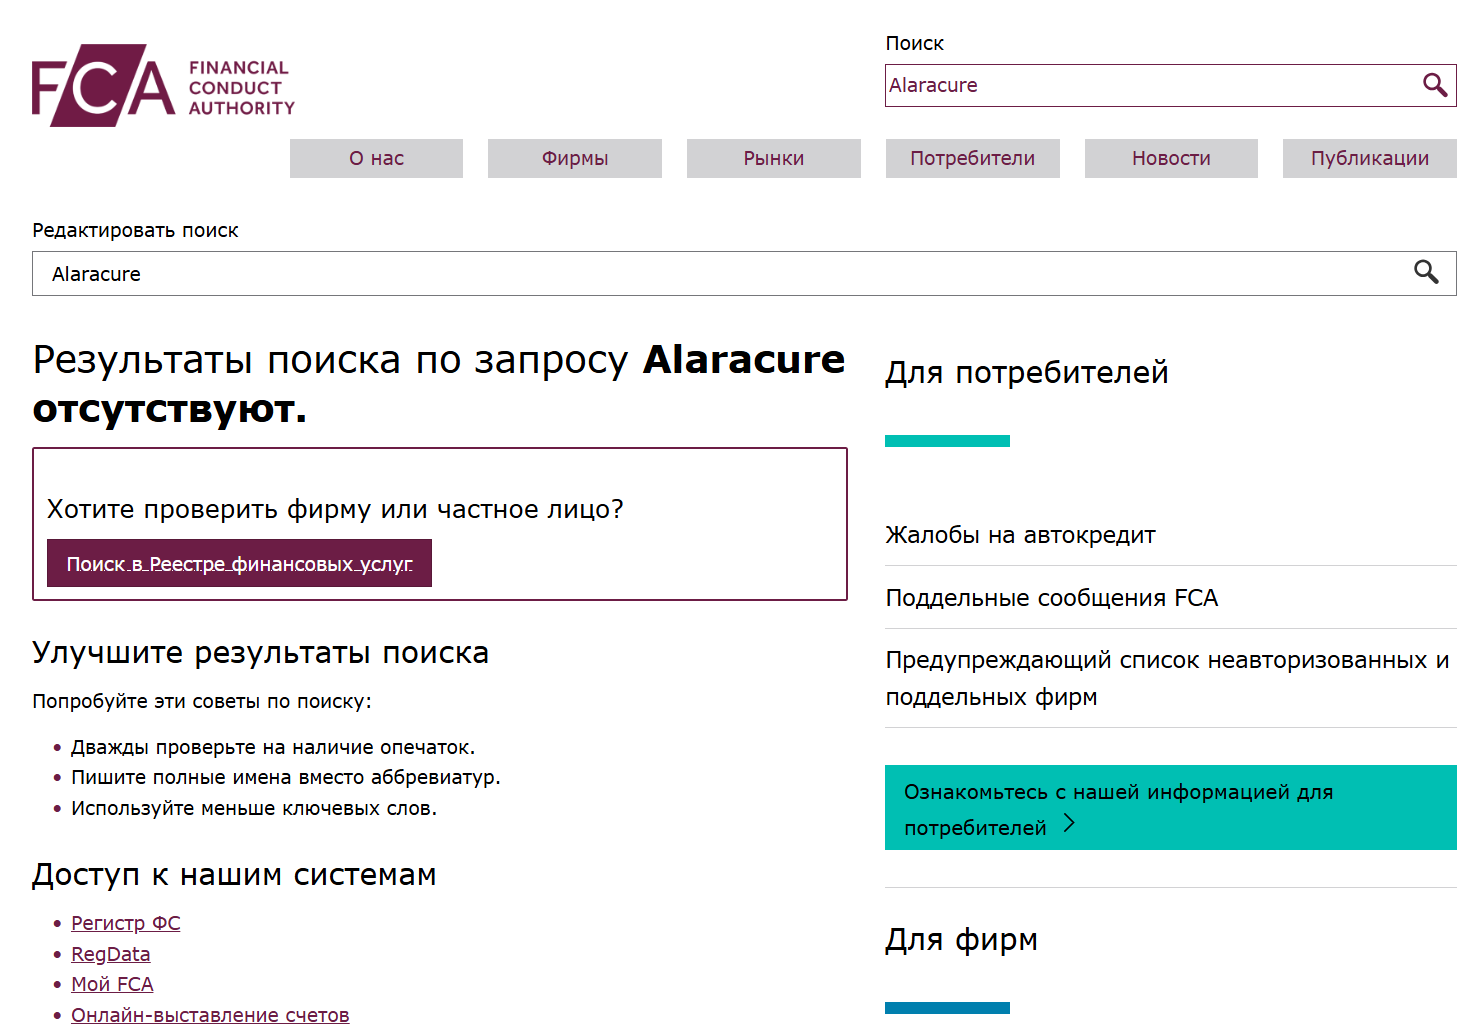Open the Жалобы на автокредит link
1472x1028 pixels.
(x=1019, y=535)
